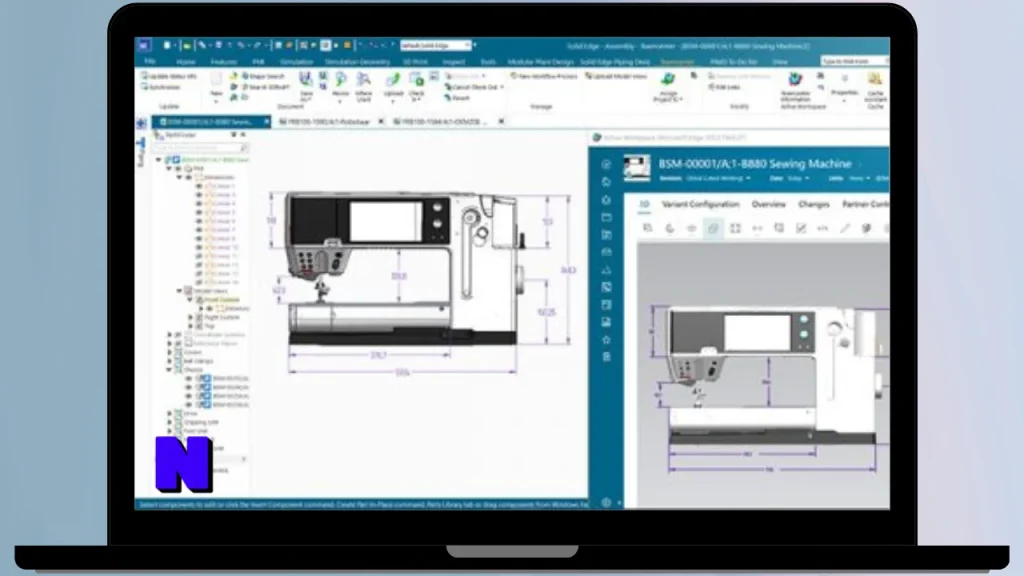The width and height of the screenshot is (1024, 576).
Task: Close the second document tab
Action: coord(381,121)
